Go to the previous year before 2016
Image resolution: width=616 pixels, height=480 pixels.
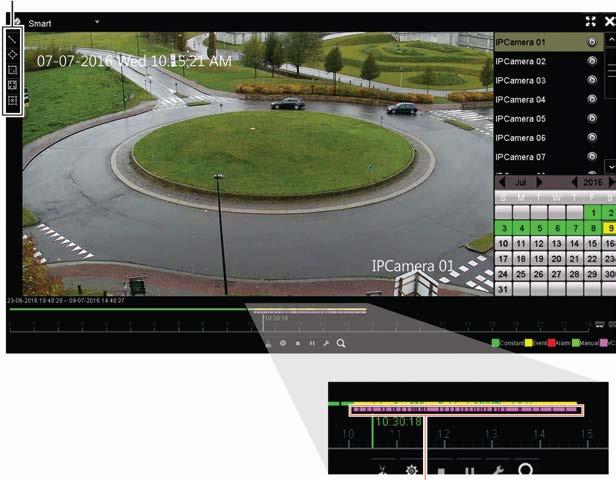574,182
